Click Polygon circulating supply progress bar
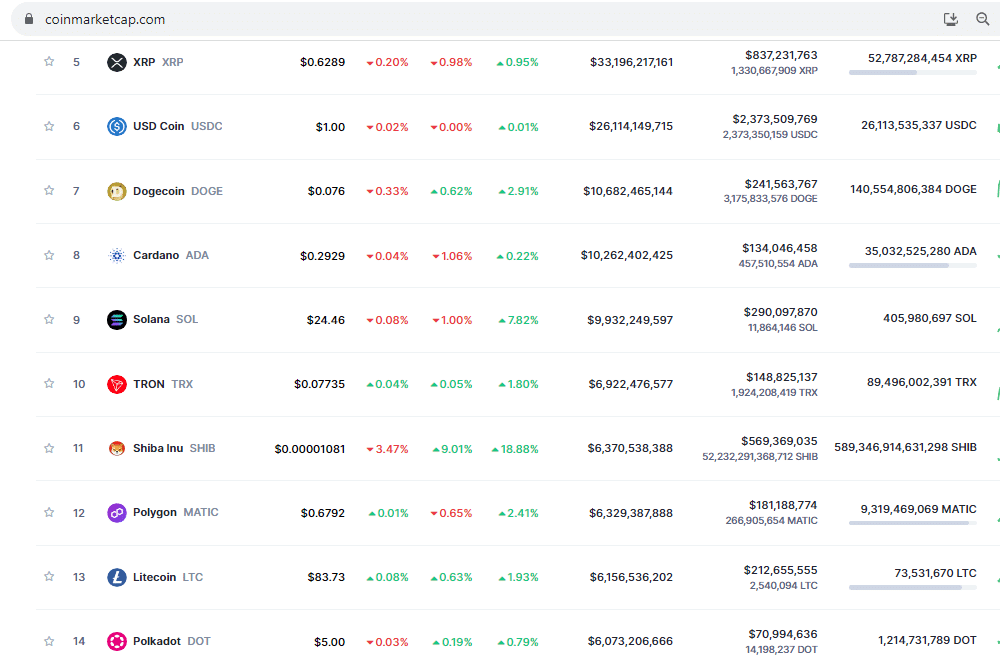Viewport: 1000px width, 664px height. point(913,523)
